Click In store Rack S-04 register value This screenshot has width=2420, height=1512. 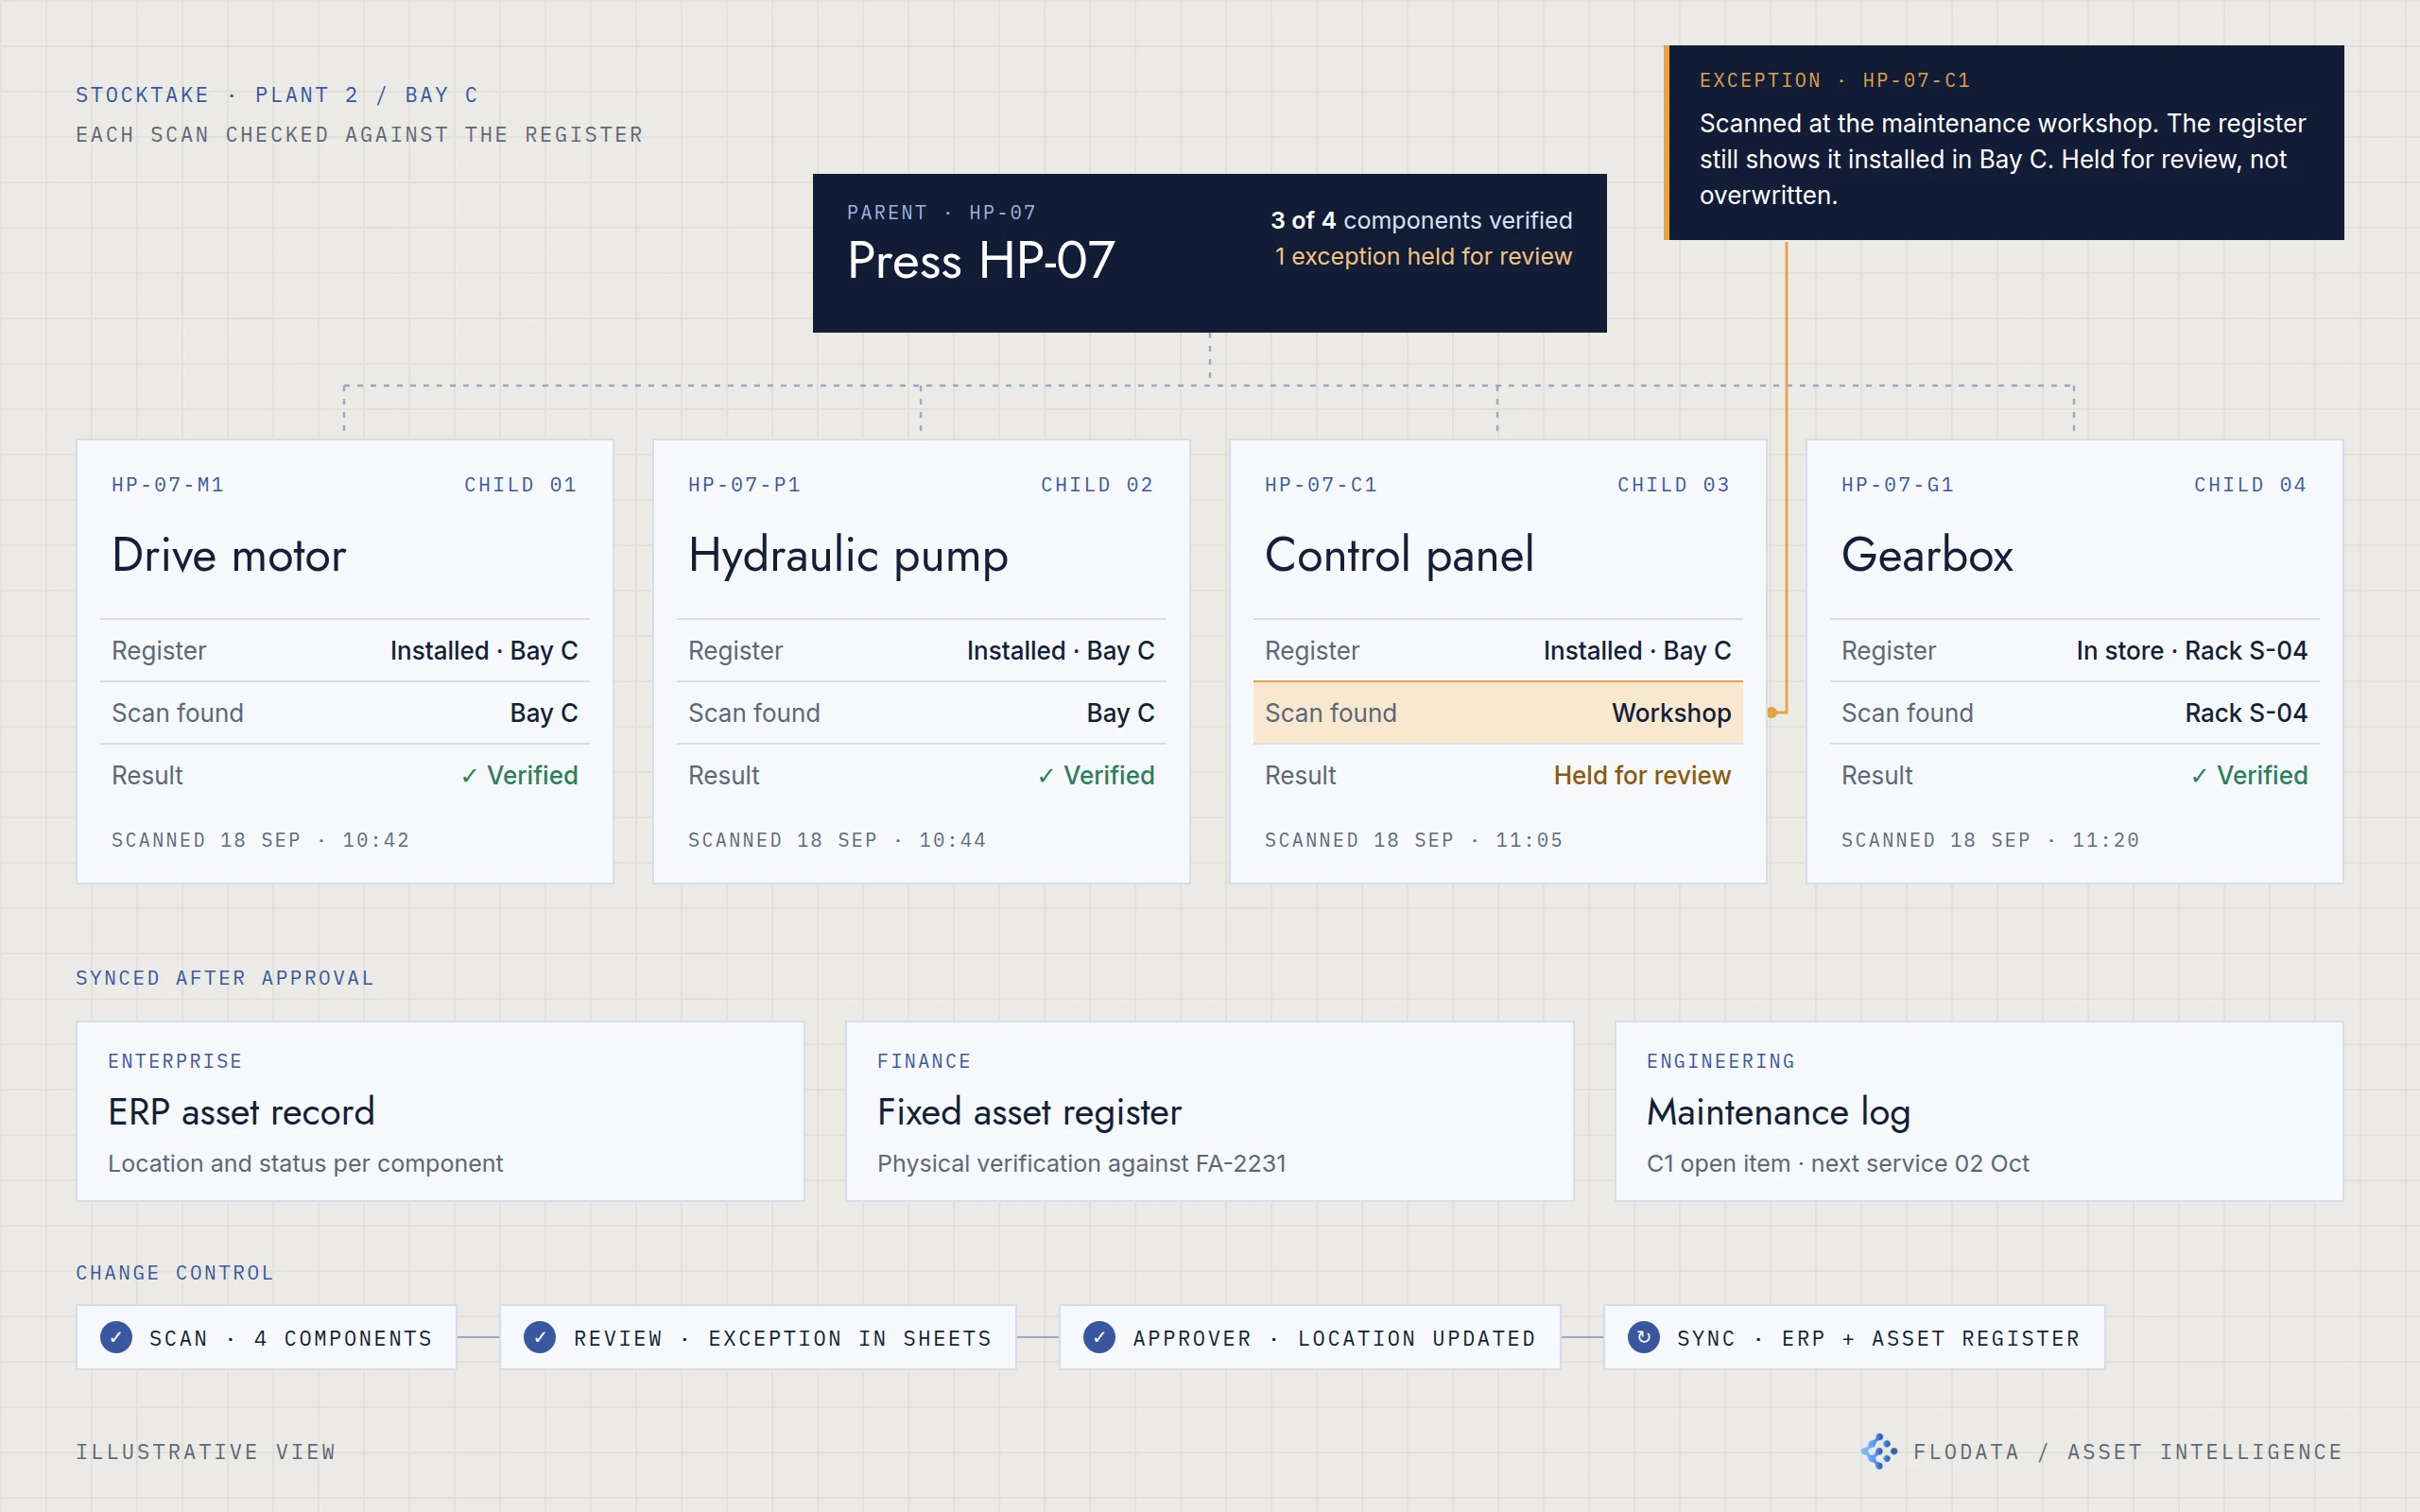pyautogui.click(x=2191, y=651)
